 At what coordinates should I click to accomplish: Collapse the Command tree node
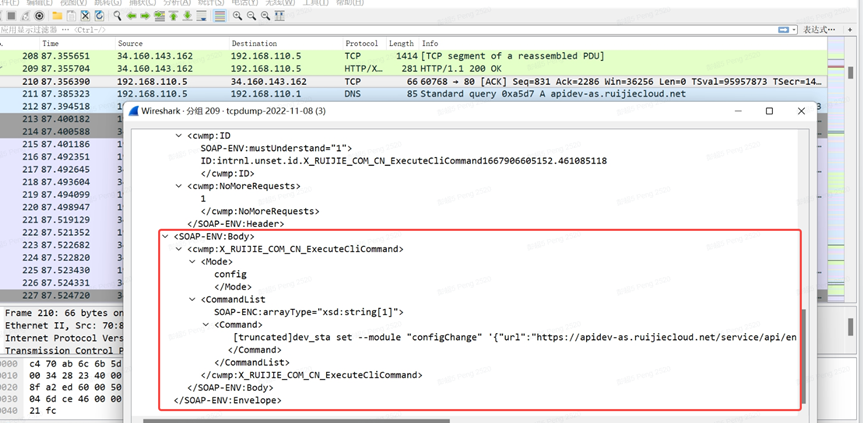point(205,325)
